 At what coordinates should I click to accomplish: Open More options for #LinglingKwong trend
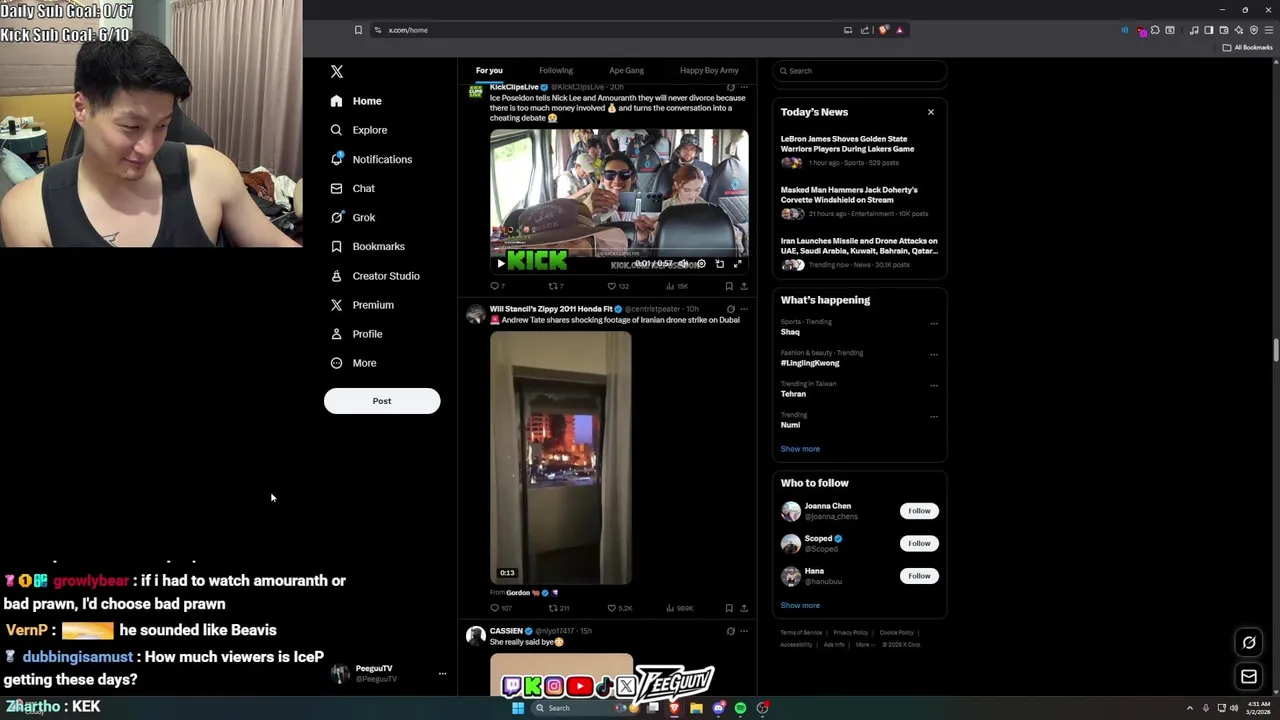(934, 354)
